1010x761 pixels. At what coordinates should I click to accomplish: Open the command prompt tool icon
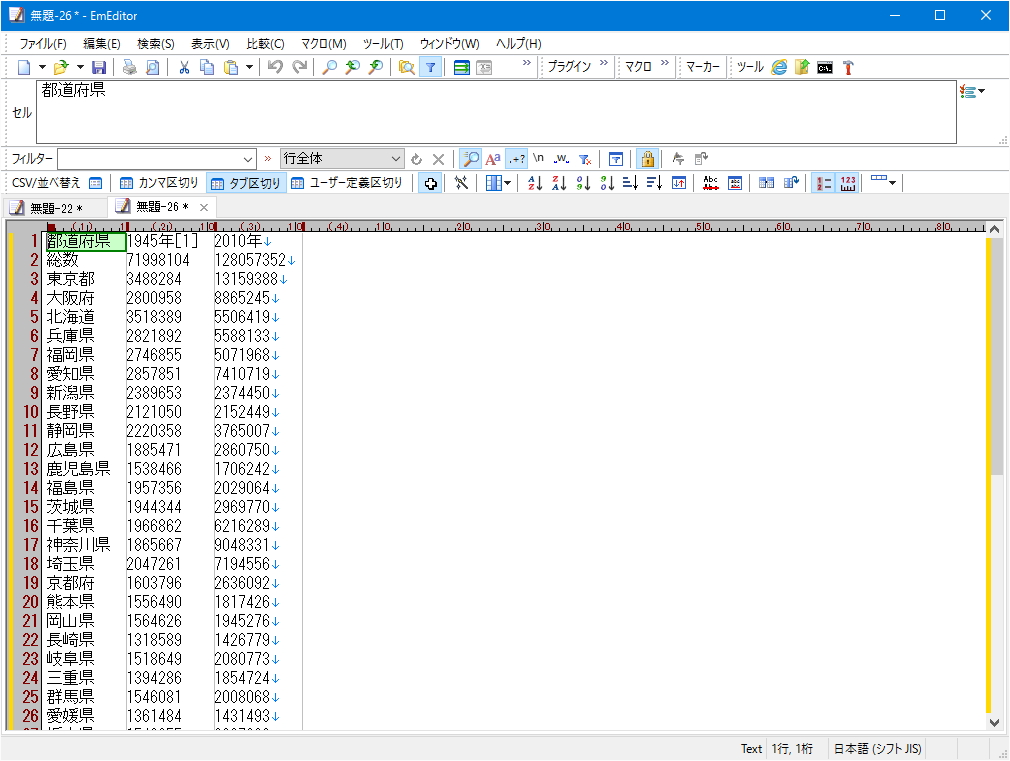coord(825,67)
